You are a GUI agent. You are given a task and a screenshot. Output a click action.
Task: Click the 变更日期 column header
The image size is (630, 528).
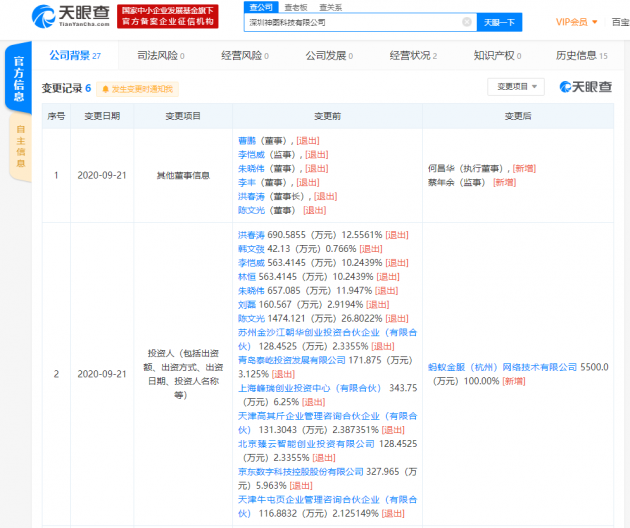coord(102,116)
